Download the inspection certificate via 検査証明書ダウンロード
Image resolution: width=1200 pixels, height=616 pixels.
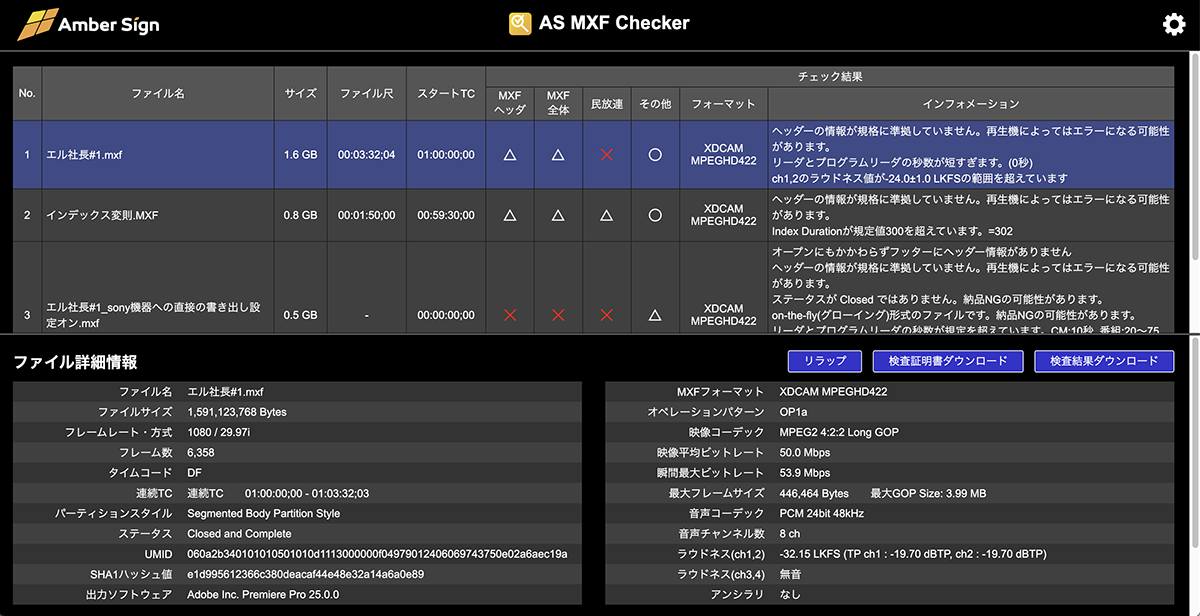(x=948, y=361)
